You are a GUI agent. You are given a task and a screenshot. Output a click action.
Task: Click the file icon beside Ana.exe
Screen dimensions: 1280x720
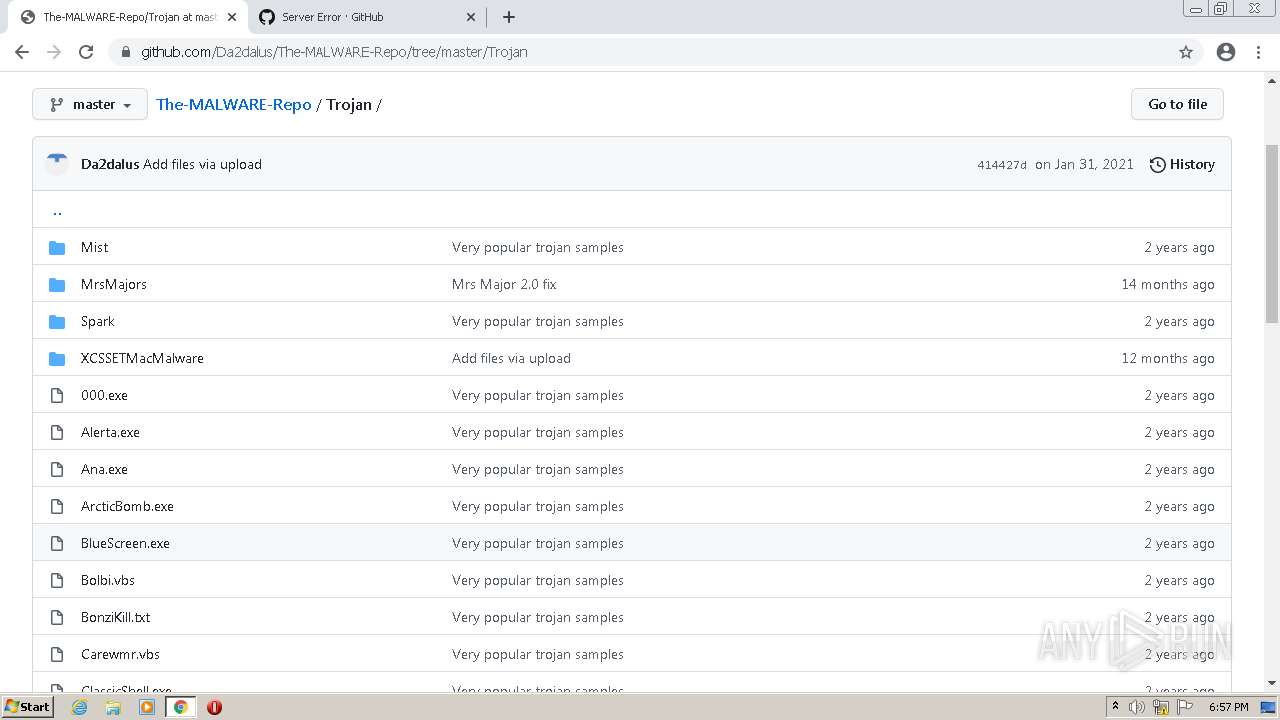click(57, 469)
